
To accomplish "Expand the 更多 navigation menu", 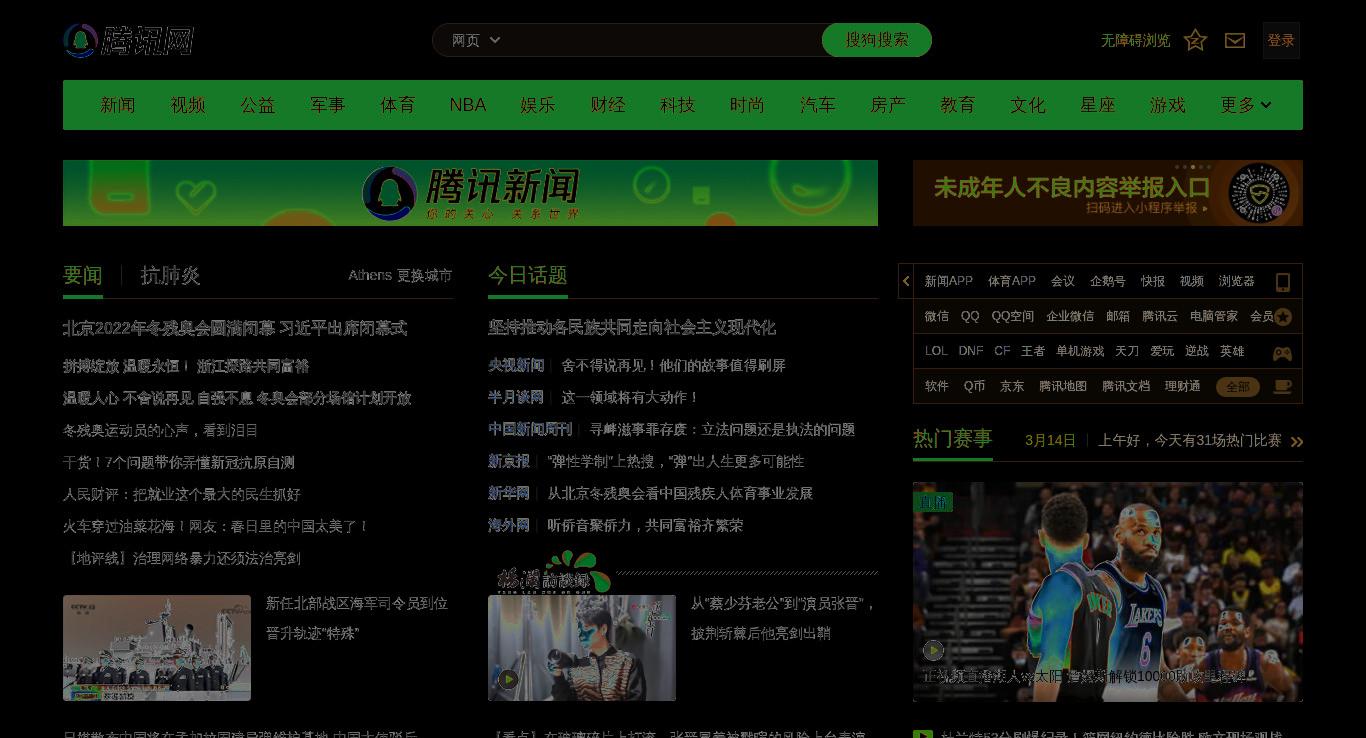I will click(1245, 105).
